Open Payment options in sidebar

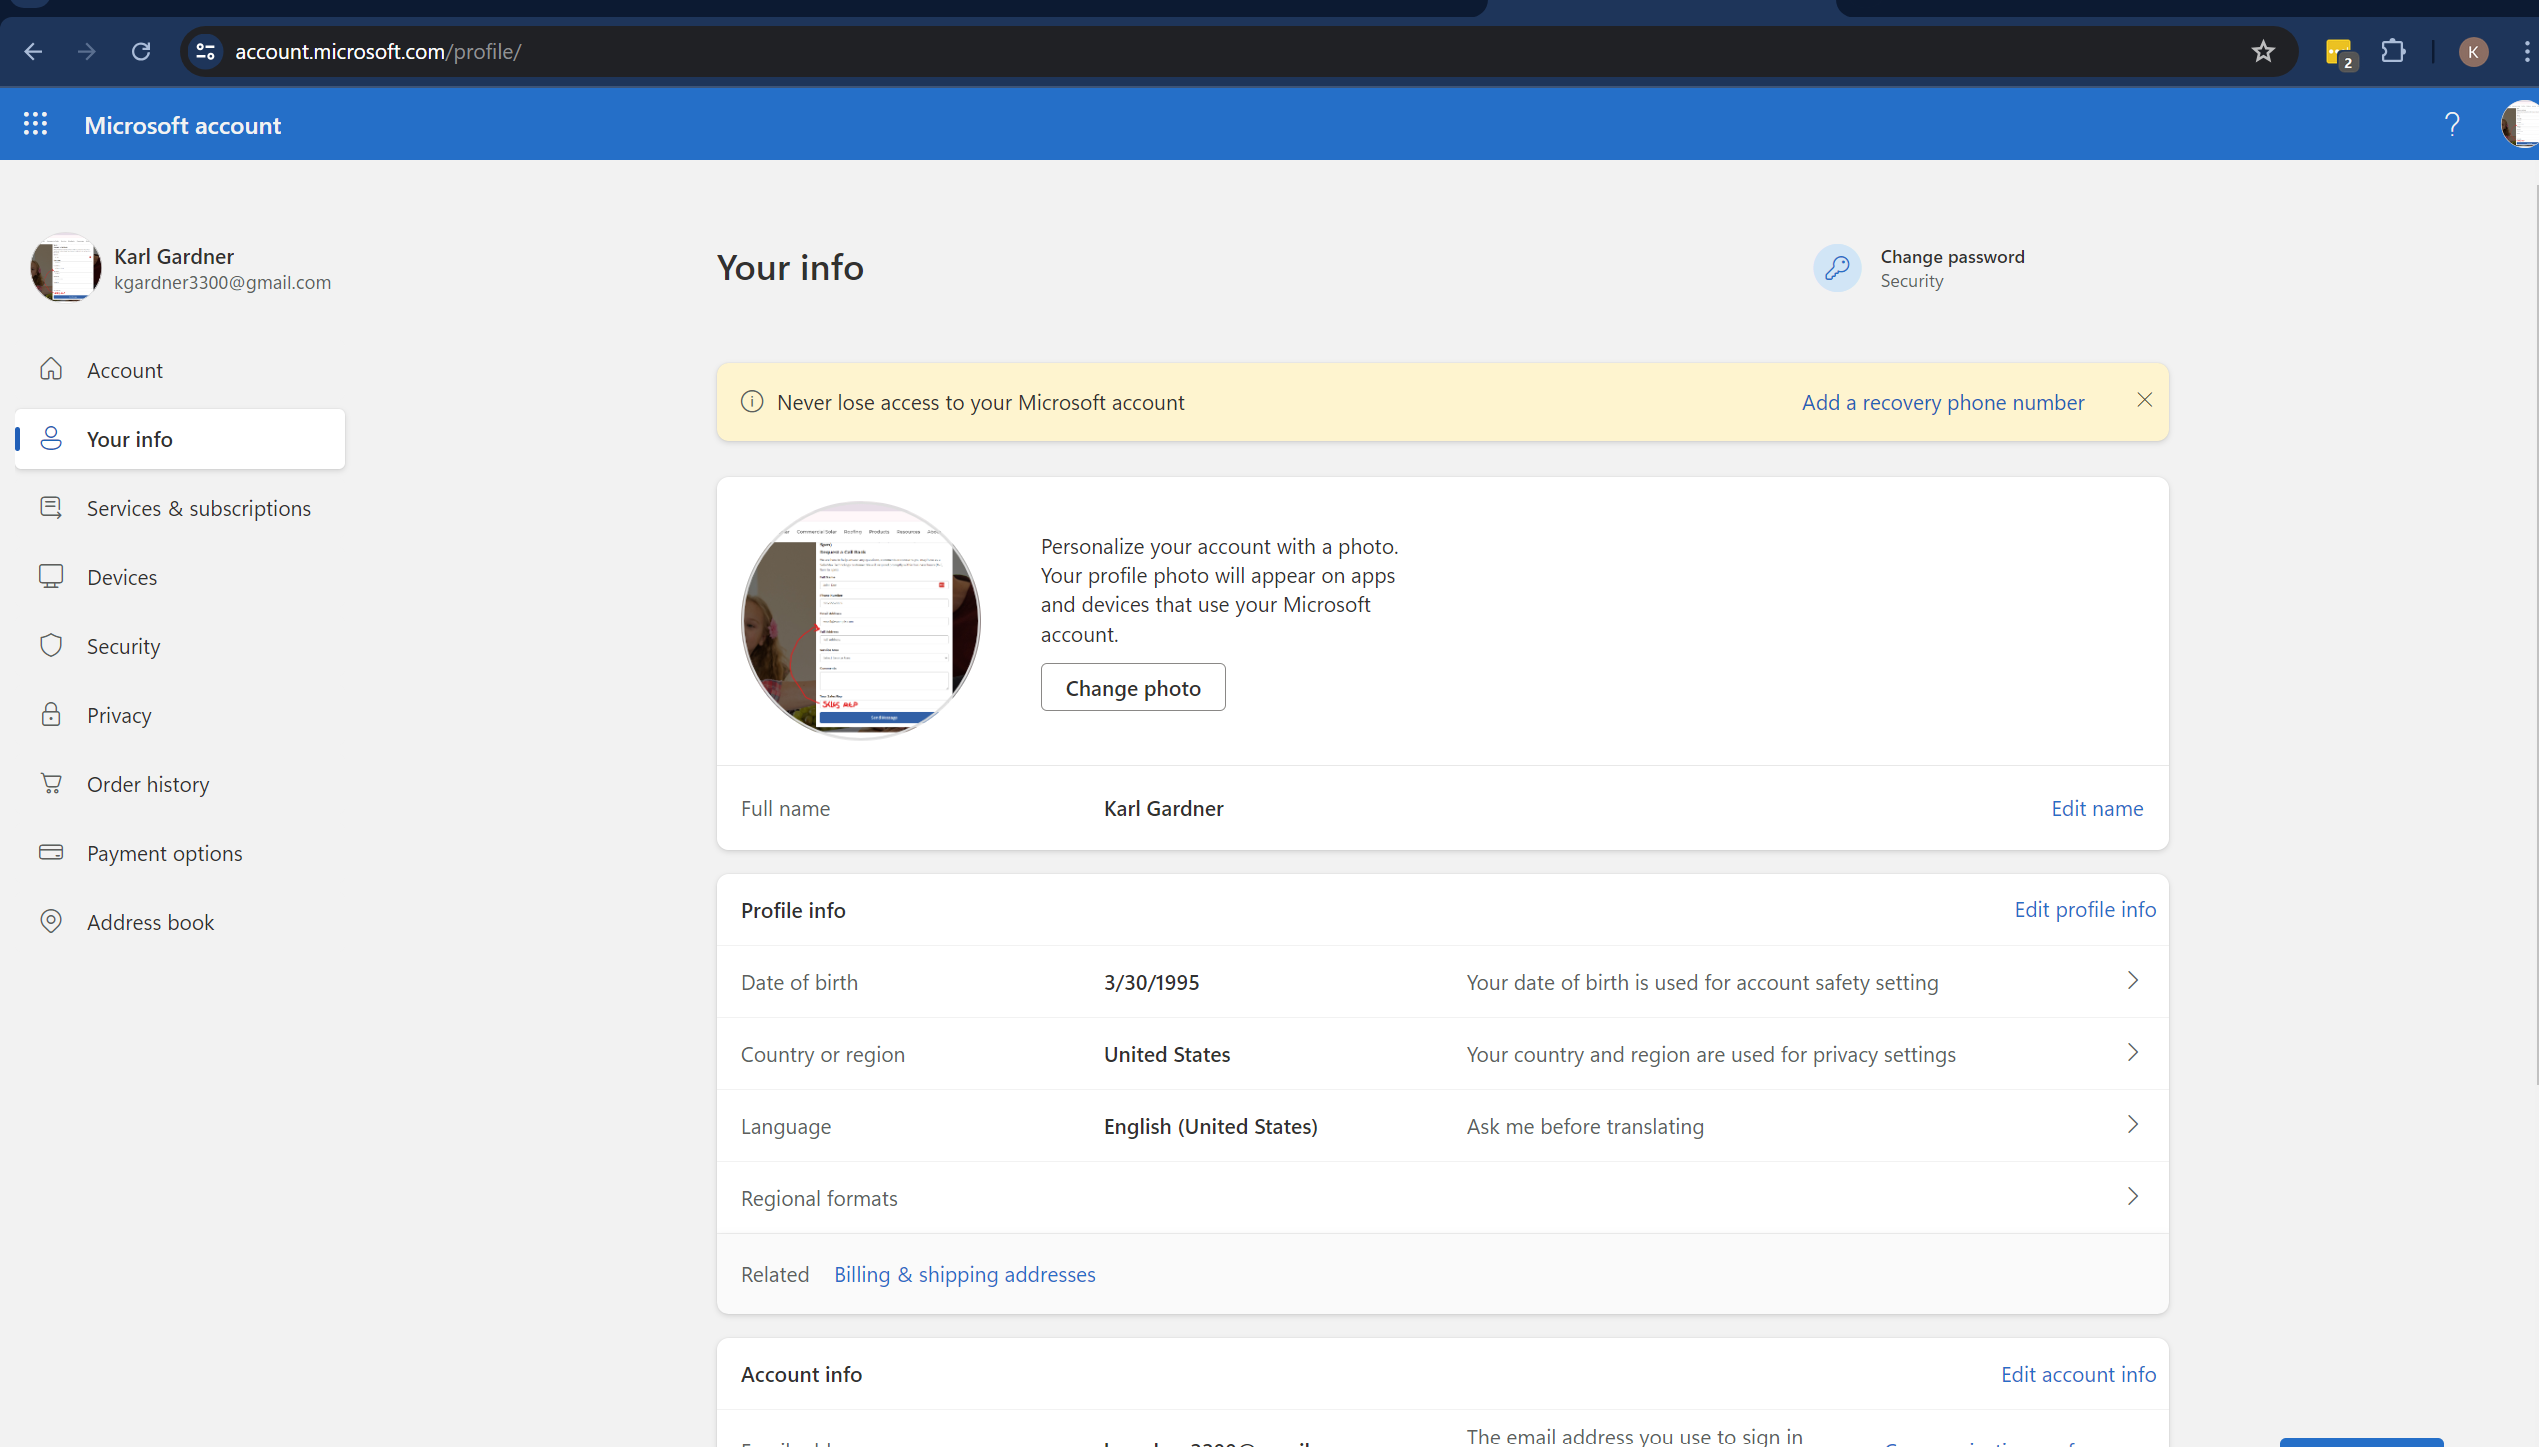(x=180, y=853)
